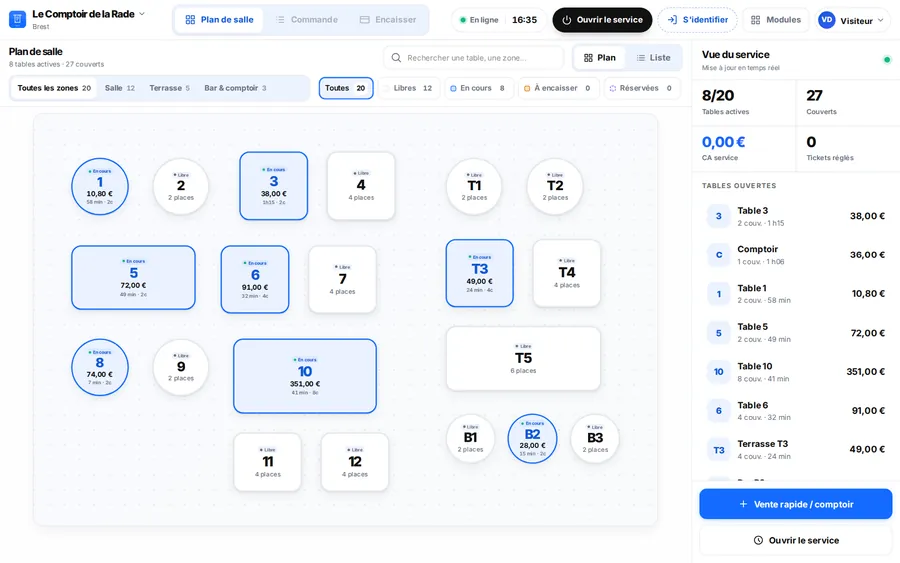Select bar seat B1
The image size is (900, 563).
click(470, 439)
